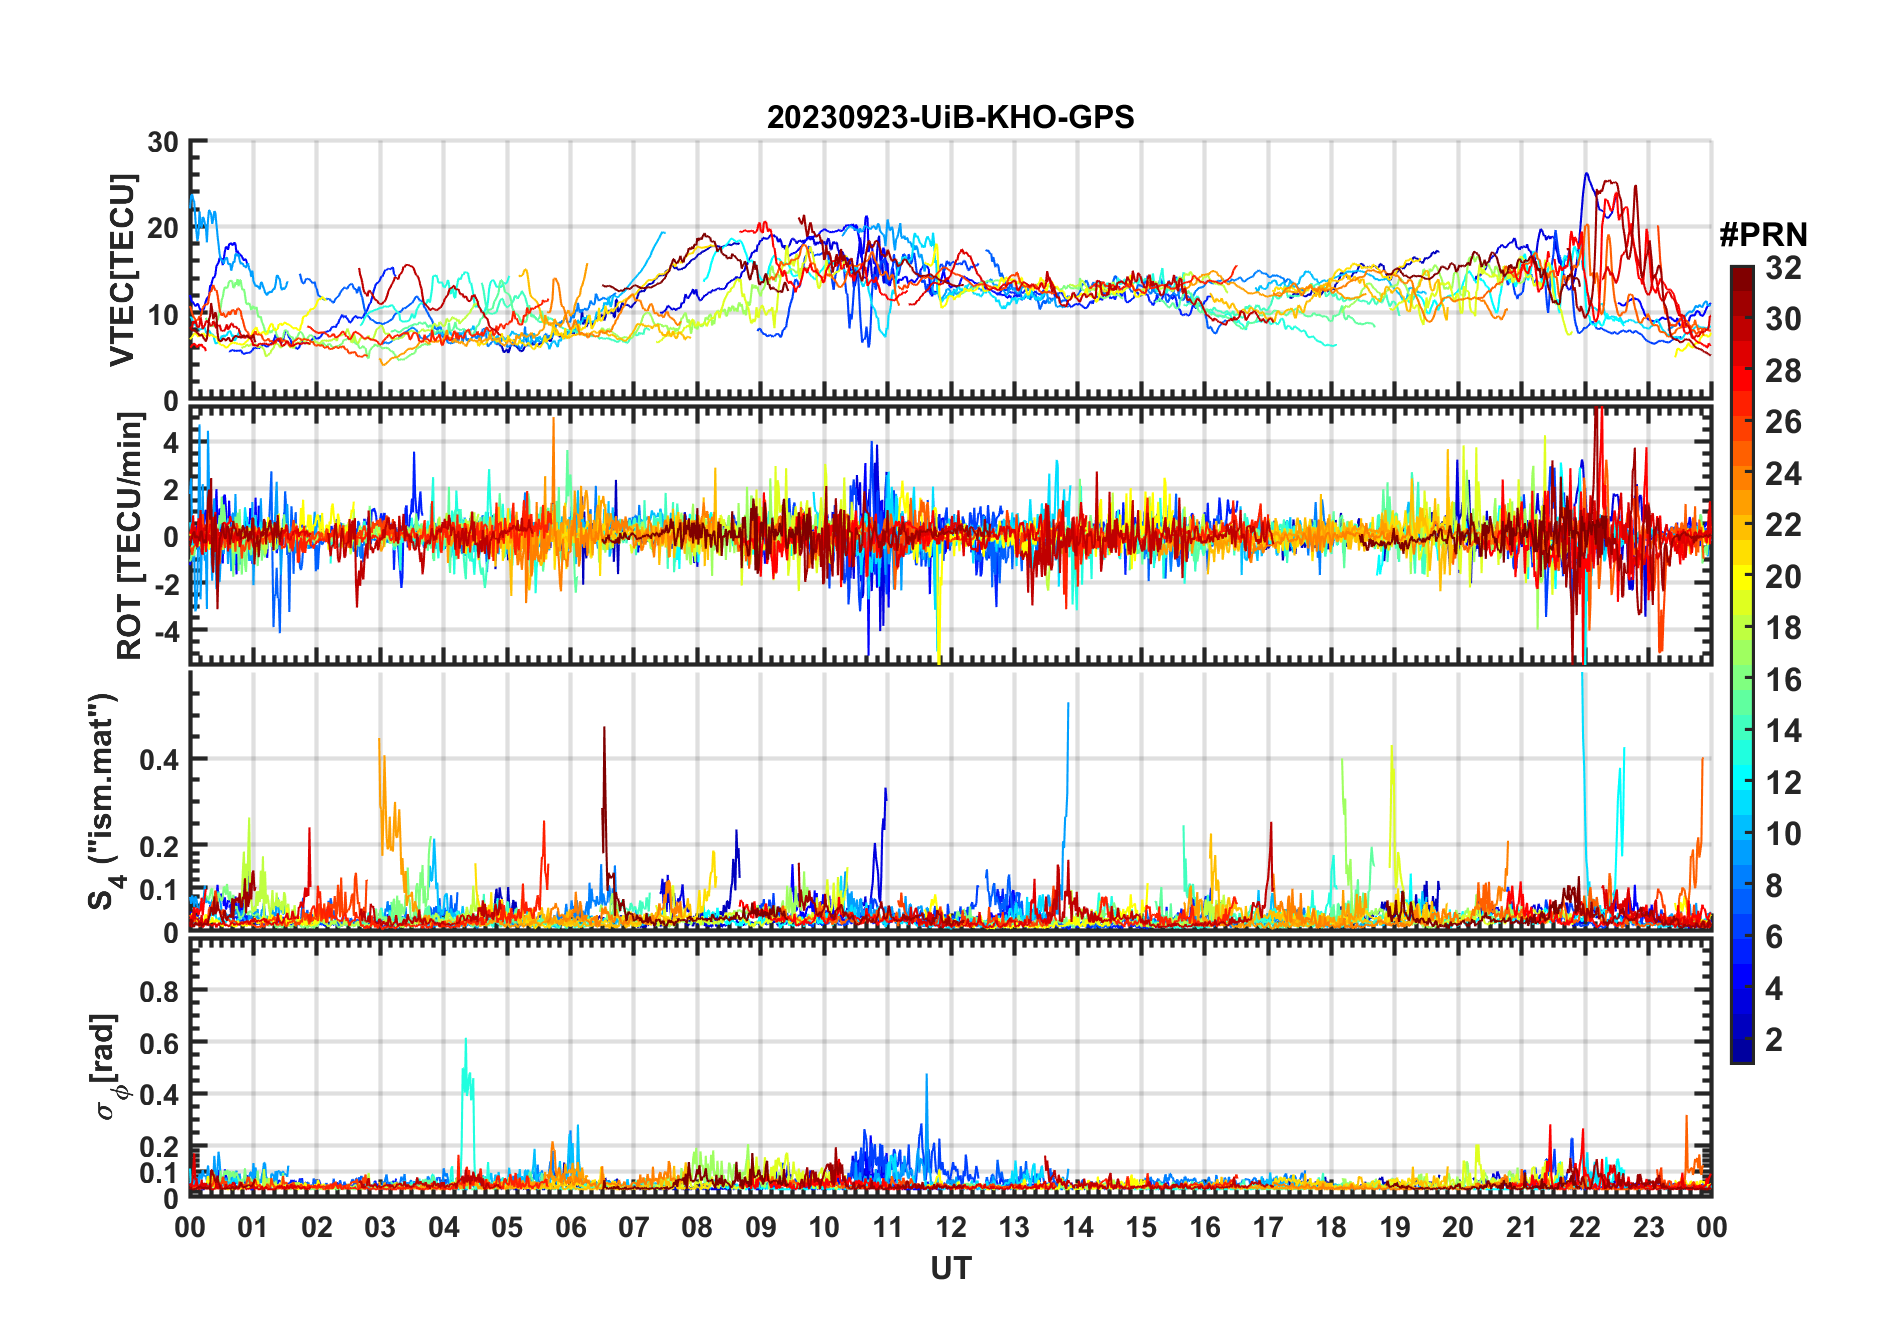Pick the green PRN colorbar segment beside 16
This screenshot has width=1902, height=1330.
coord(1742,679)
